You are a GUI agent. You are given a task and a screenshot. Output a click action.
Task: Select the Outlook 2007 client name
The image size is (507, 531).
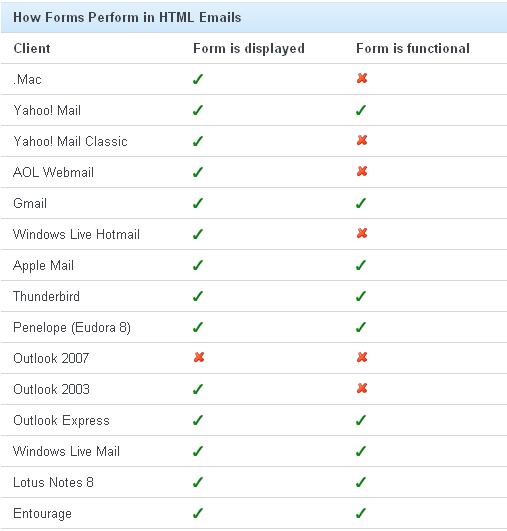[x=51, y=358]
